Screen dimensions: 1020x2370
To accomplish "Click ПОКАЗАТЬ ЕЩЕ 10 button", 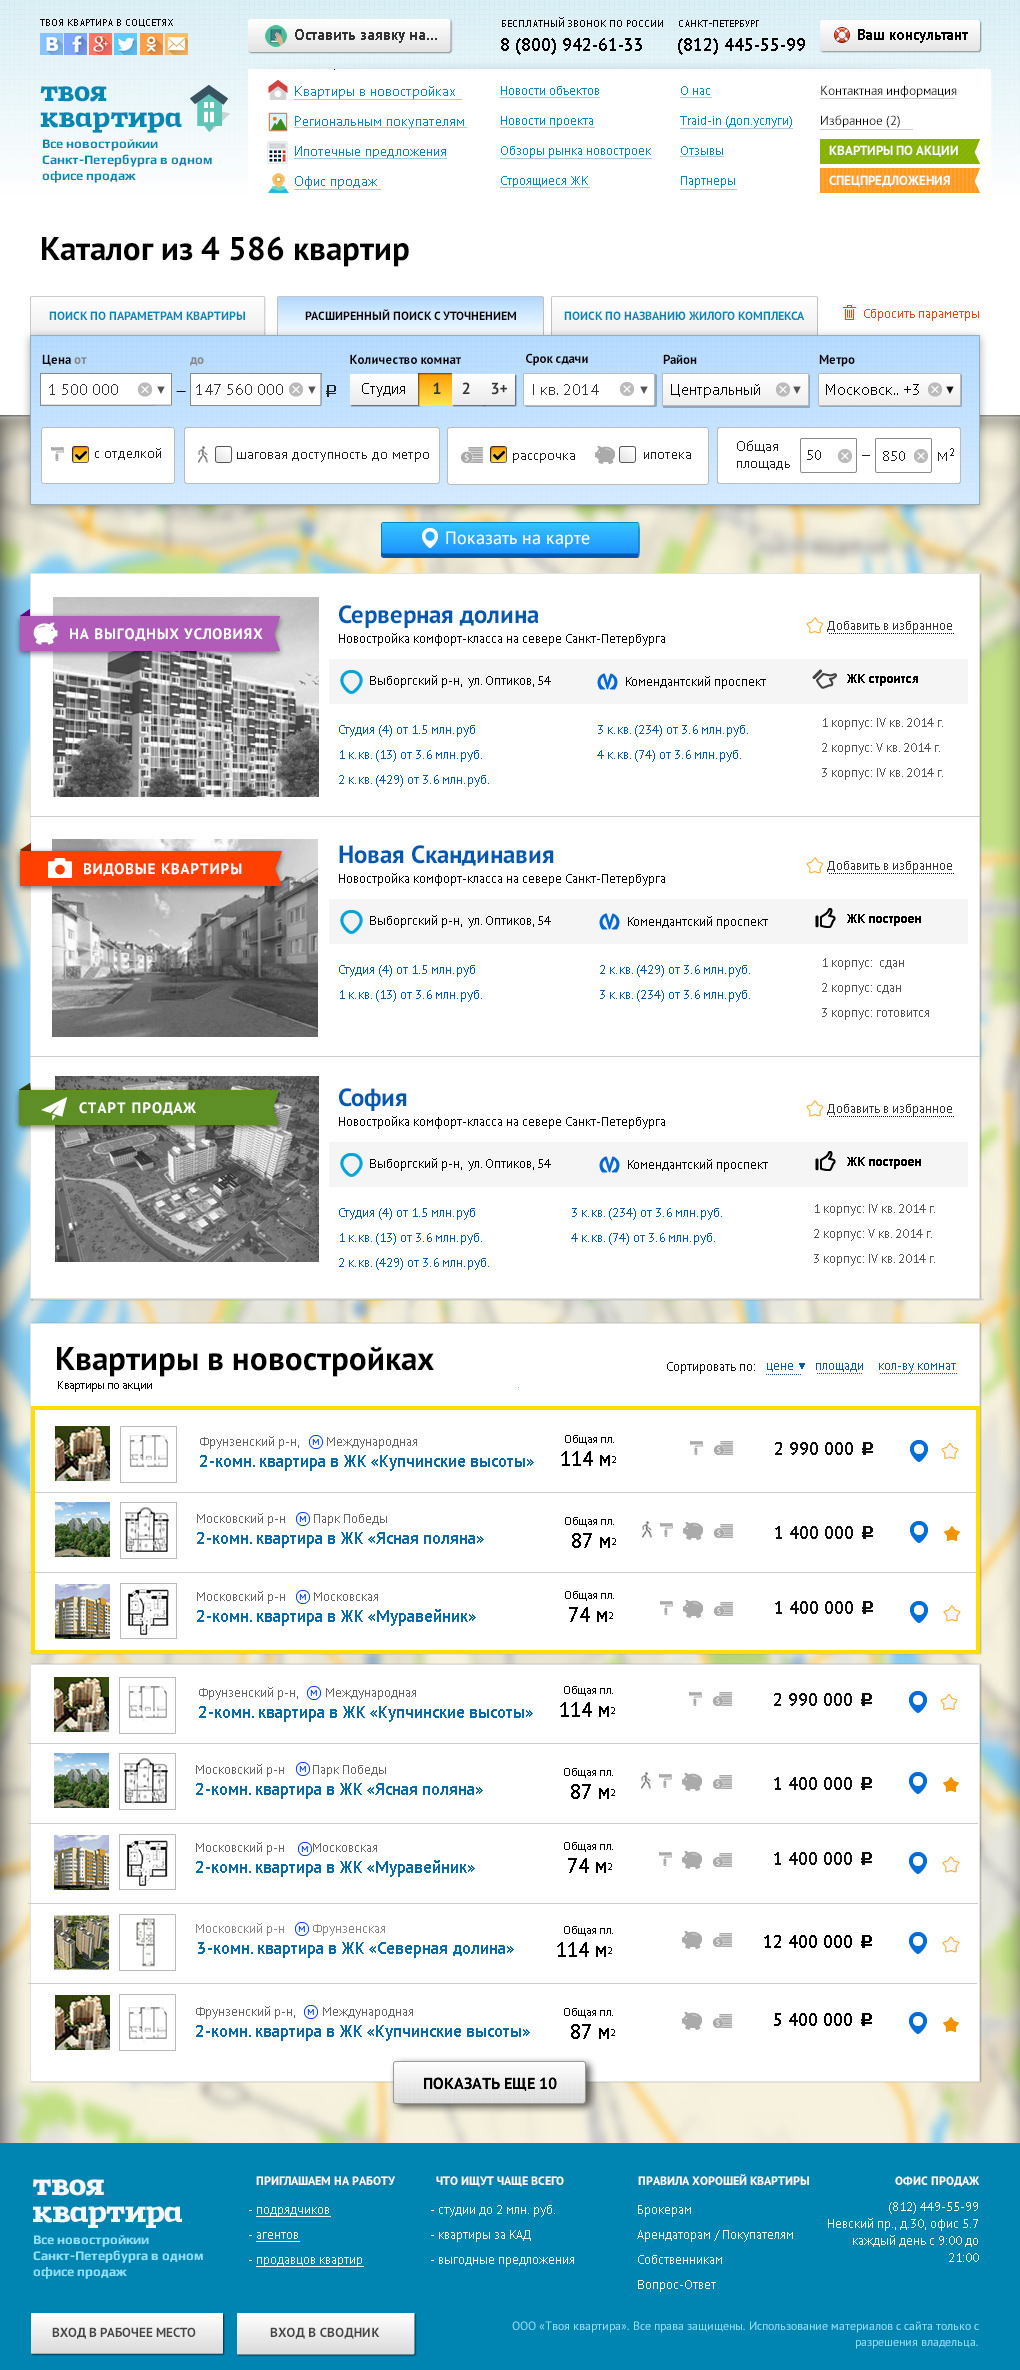I will (490, 2083).
